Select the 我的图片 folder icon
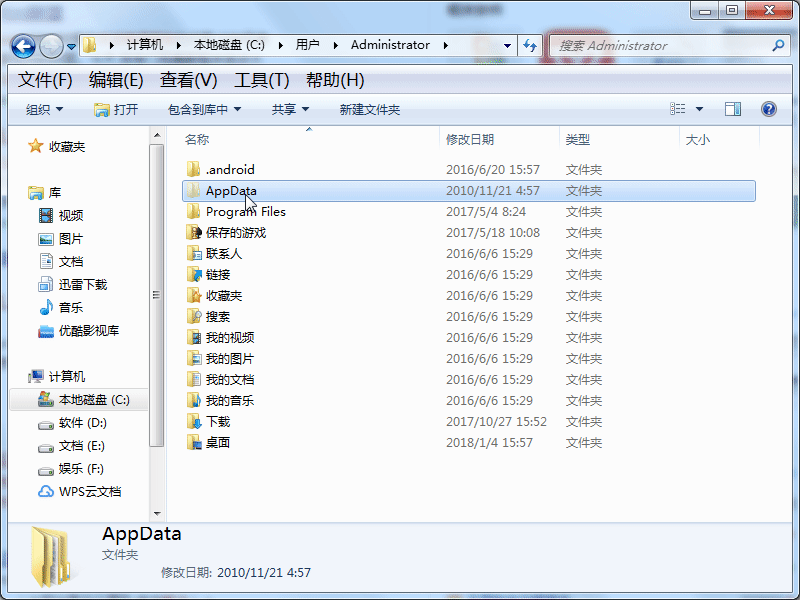The height and width of the screenshot is (600, 800). pos(193,358)
